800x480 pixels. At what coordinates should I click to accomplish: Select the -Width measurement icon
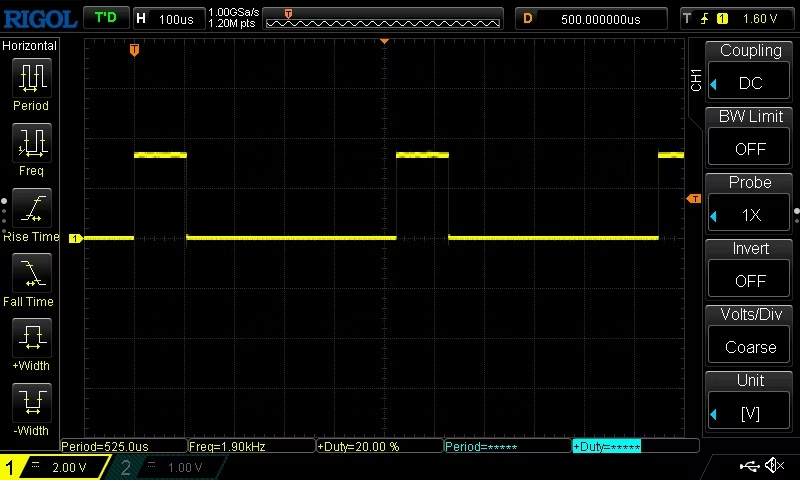(x=32, y=402)
